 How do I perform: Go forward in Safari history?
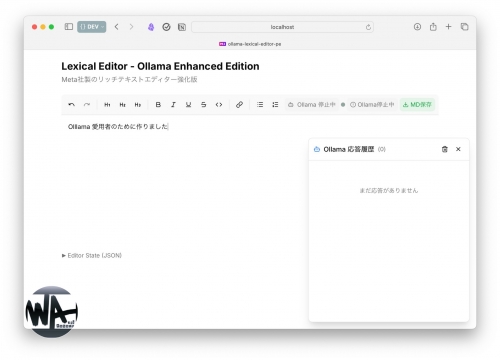[131, 27]
